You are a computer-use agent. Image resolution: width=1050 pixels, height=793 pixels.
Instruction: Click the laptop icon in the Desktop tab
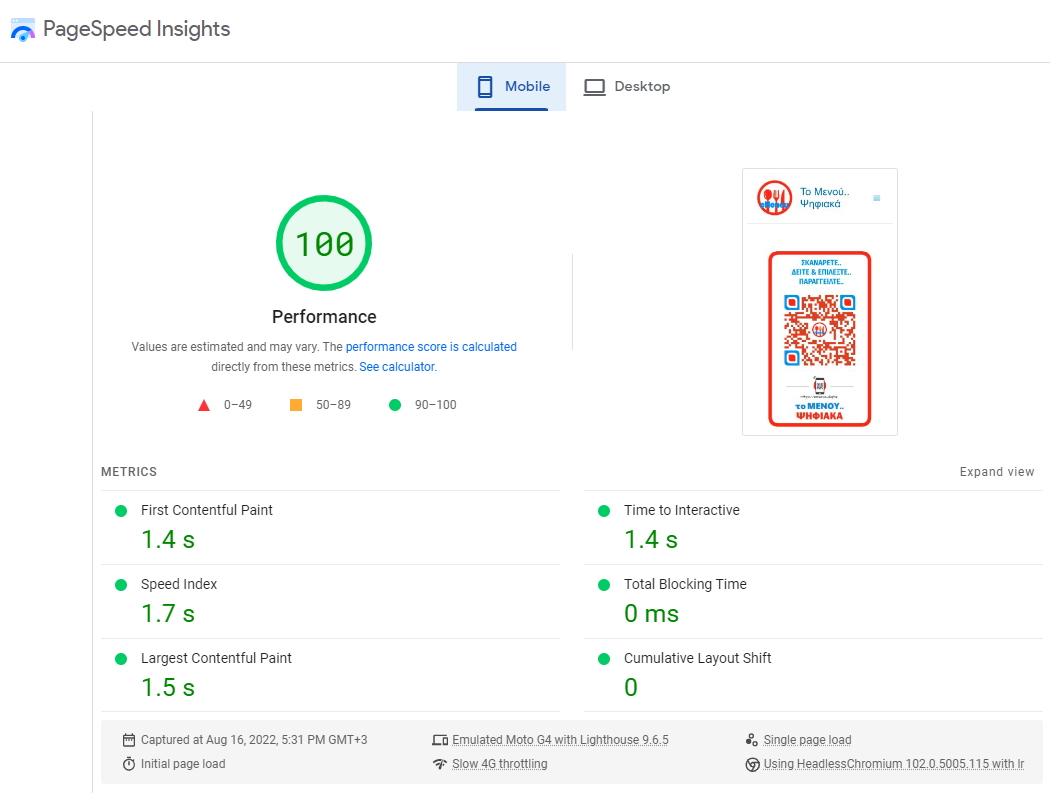click(x=594, y=87)
